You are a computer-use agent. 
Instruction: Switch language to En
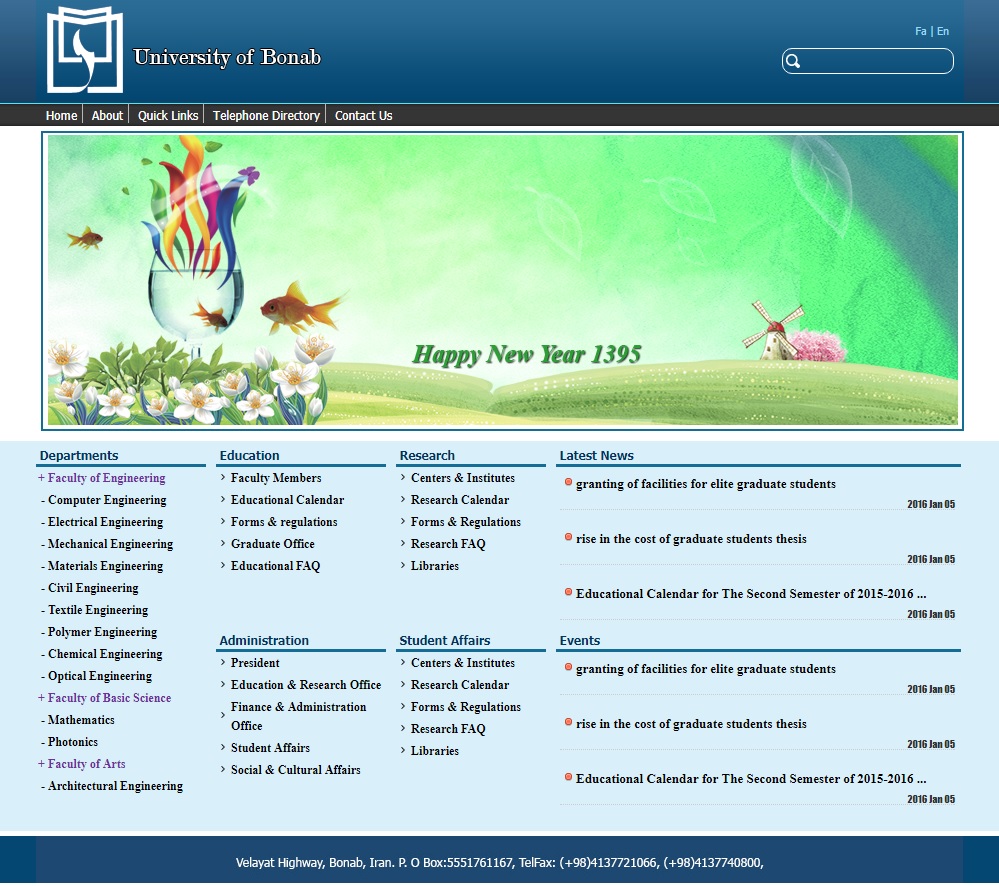click(x=943, y=31)
